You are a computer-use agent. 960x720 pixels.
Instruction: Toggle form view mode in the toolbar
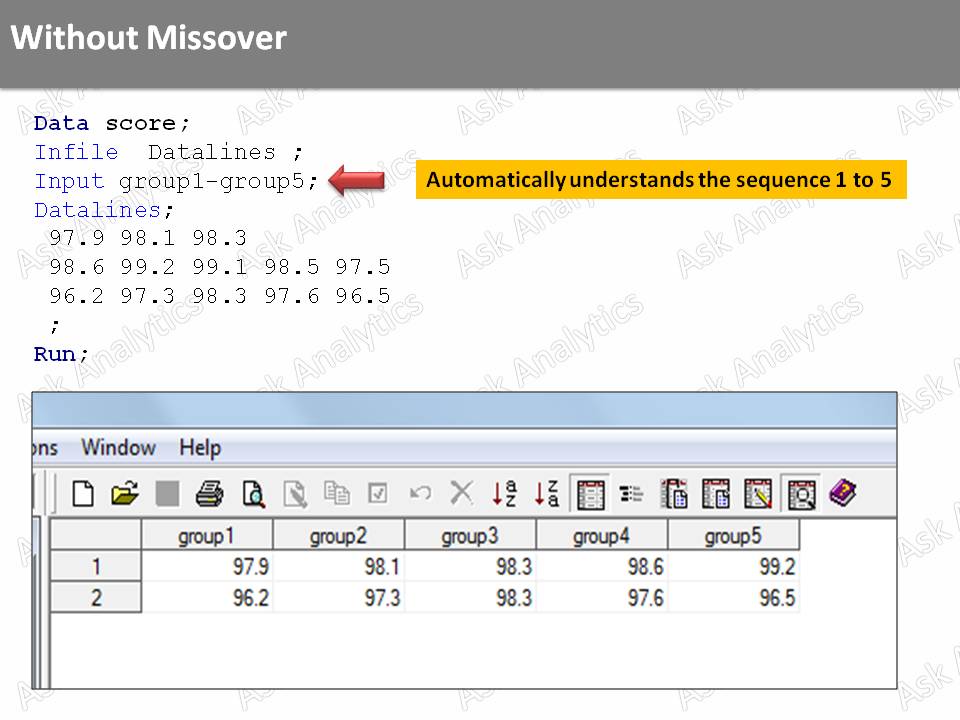pos(590,493)
